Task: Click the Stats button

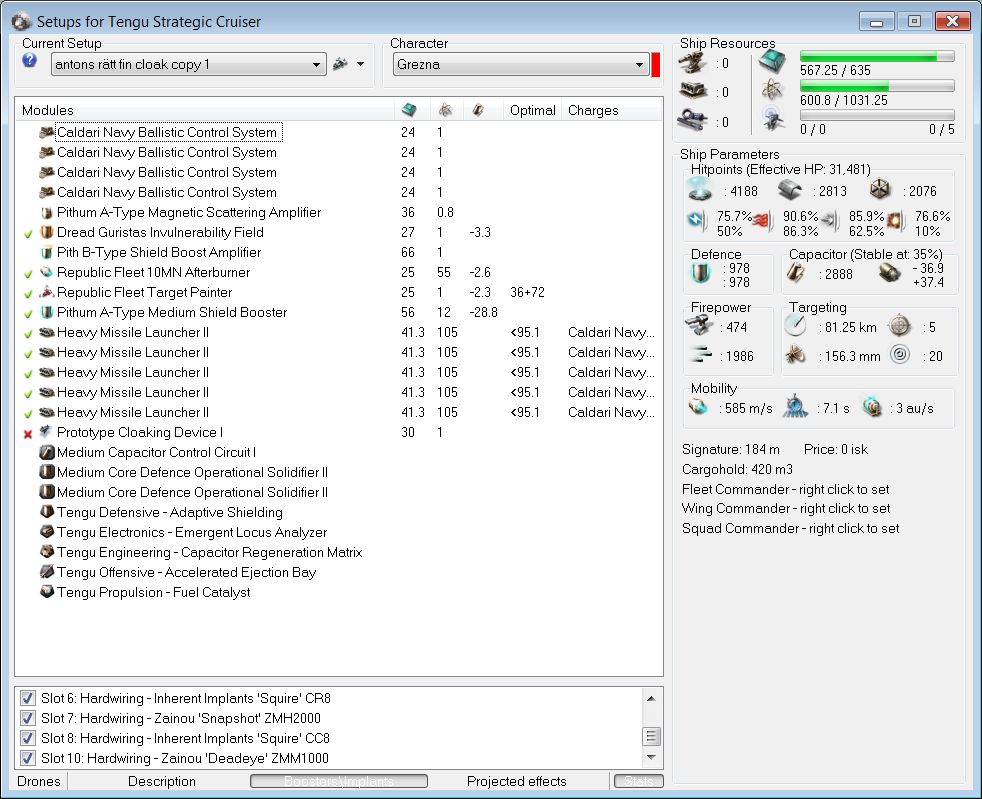Action: coord(638,781)
